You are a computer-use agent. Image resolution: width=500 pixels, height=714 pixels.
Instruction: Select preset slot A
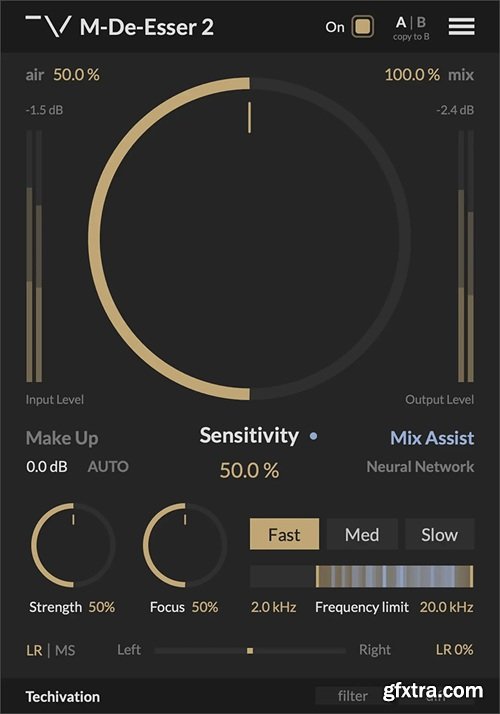401,22
